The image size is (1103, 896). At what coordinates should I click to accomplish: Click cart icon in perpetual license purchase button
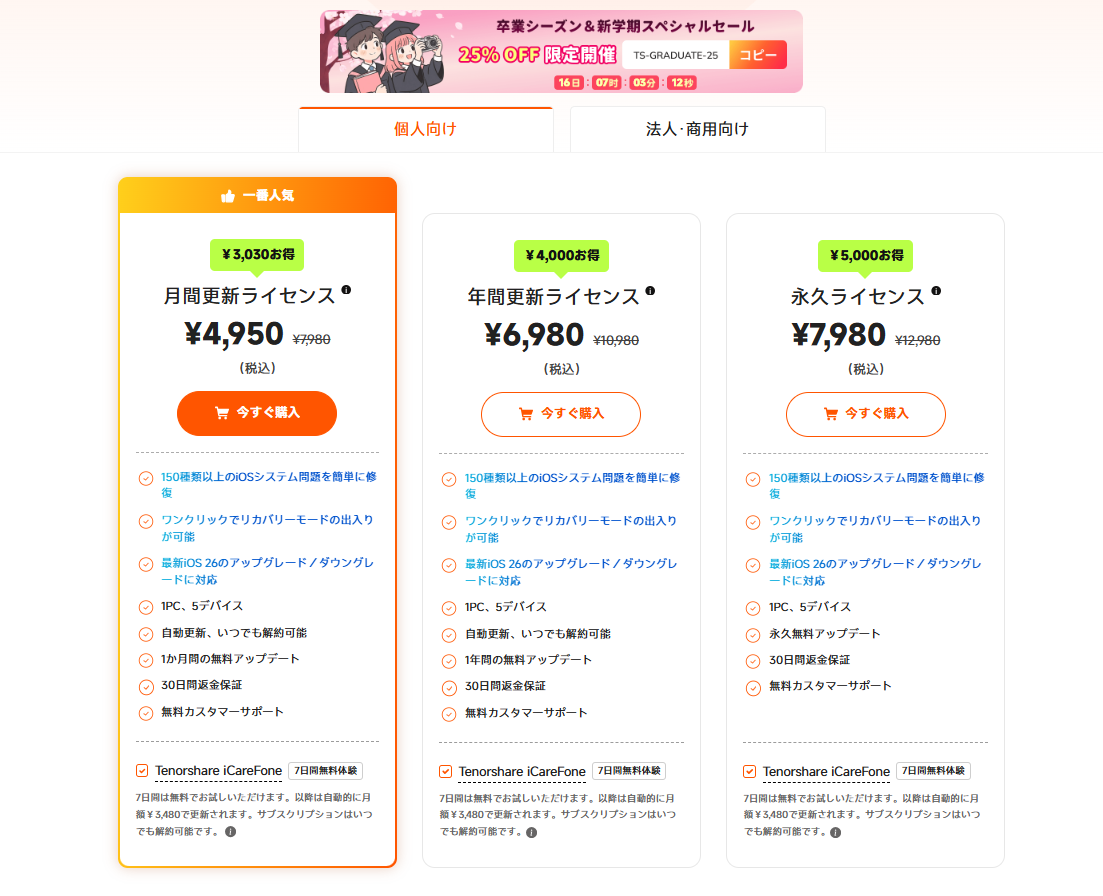tap(830, 413)
